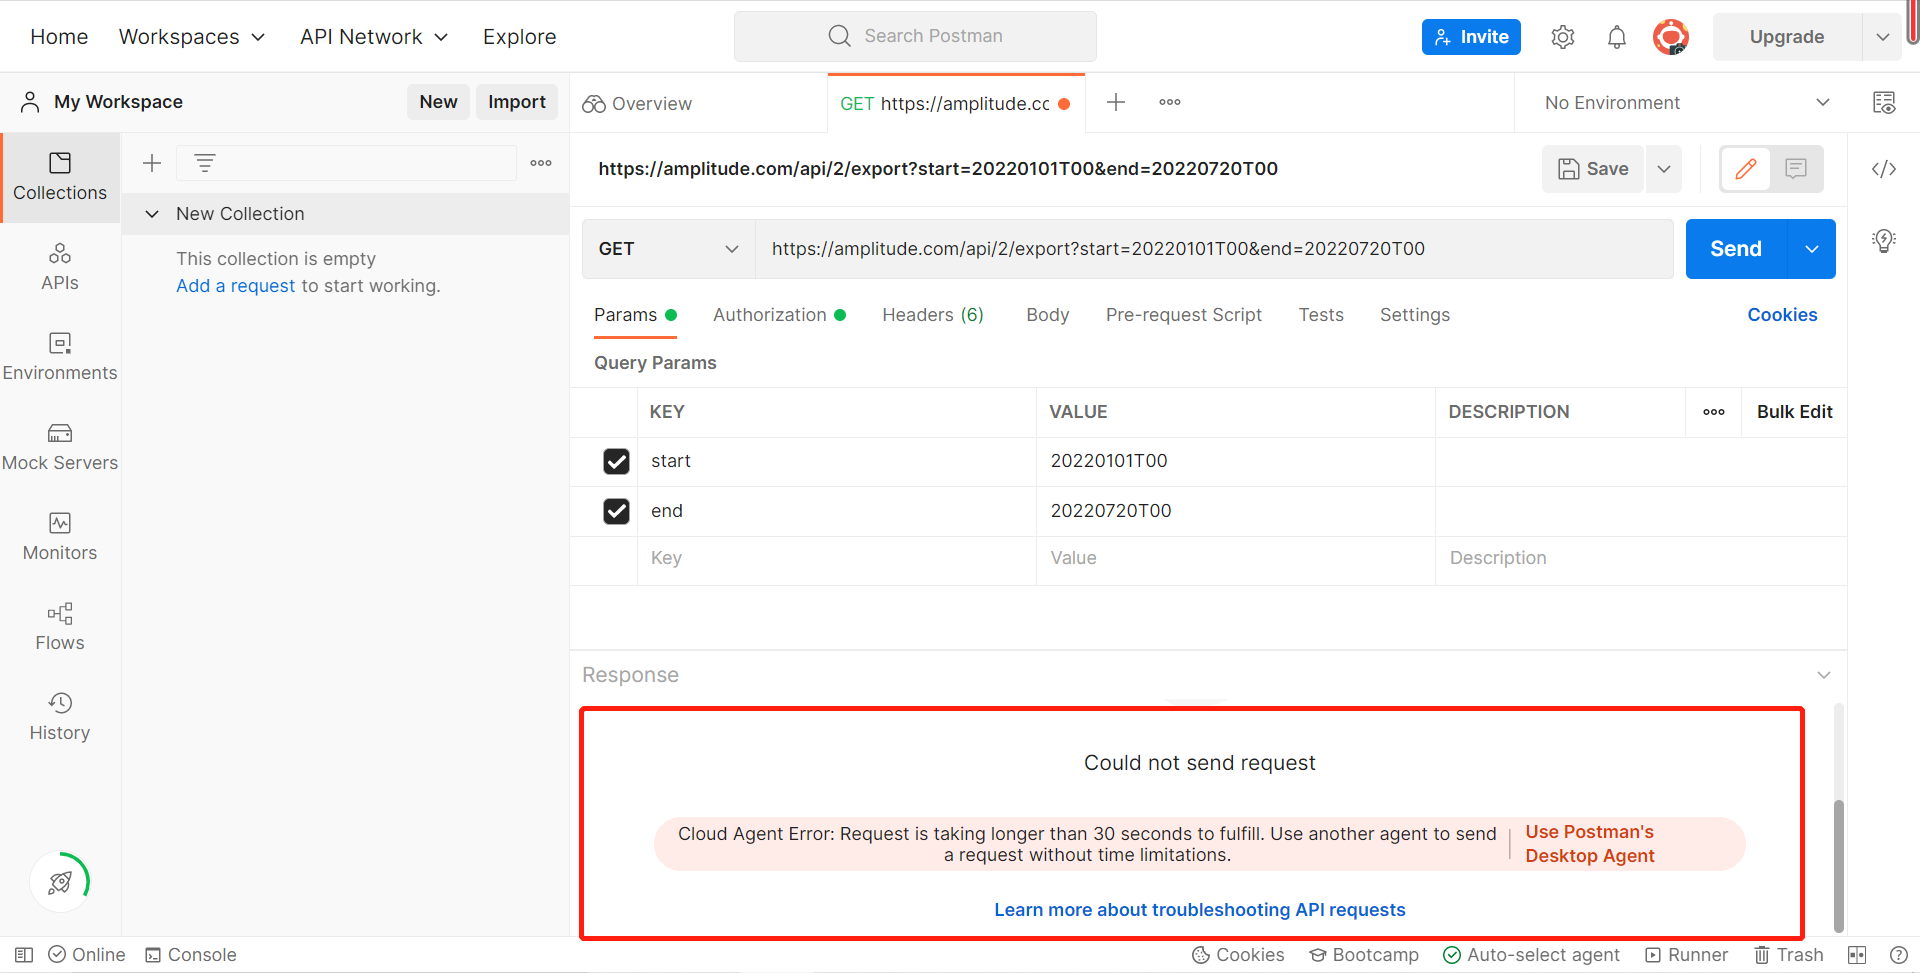The height and width of the screenshot is (973, 1920).
Task: Open query params column options menu
Action: (1714, 412)
